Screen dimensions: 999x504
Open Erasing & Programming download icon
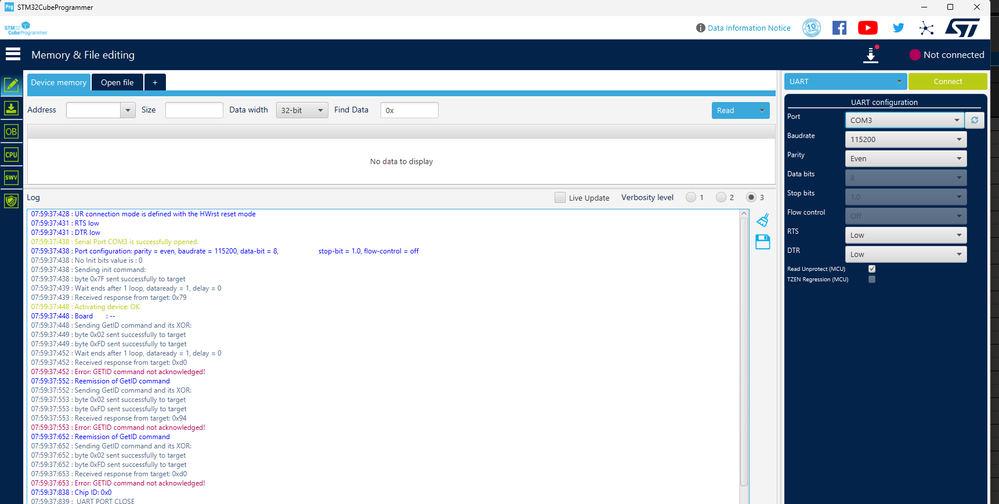[x=11, y=108]
